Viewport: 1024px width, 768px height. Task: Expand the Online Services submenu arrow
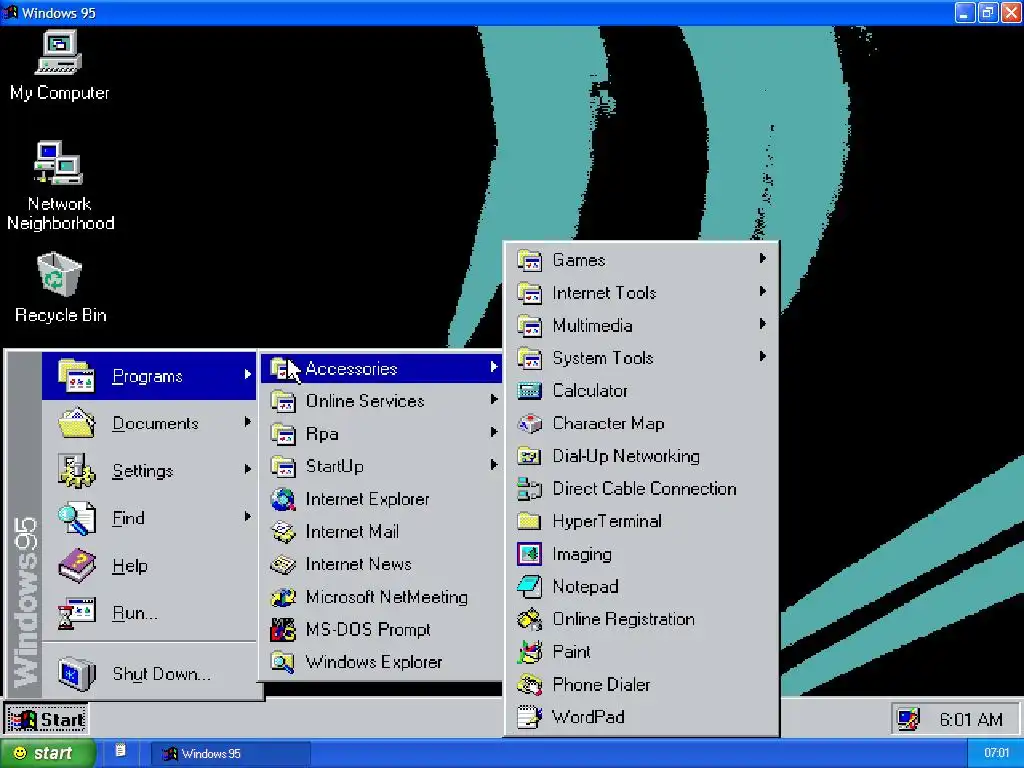click(x=494, y=400)
